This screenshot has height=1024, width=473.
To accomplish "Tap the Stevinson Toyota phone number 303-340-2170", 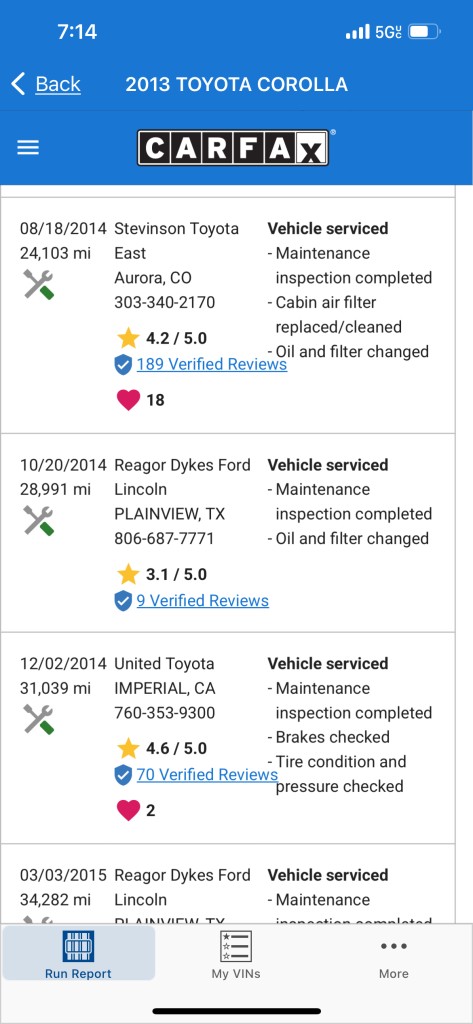I will [x=165, y=302].
